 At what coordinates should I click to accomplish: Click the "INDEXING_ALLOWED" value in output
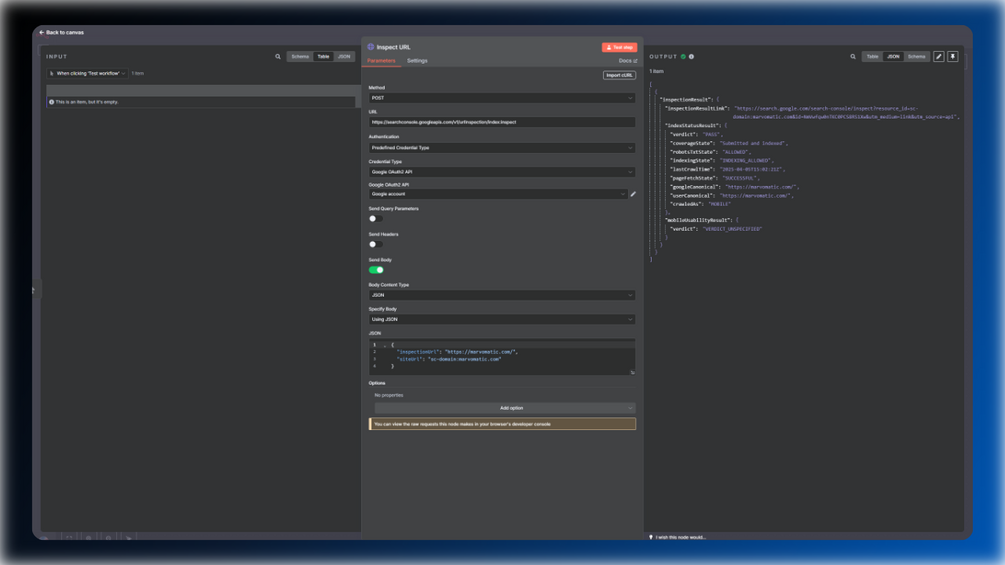[746, 161]
